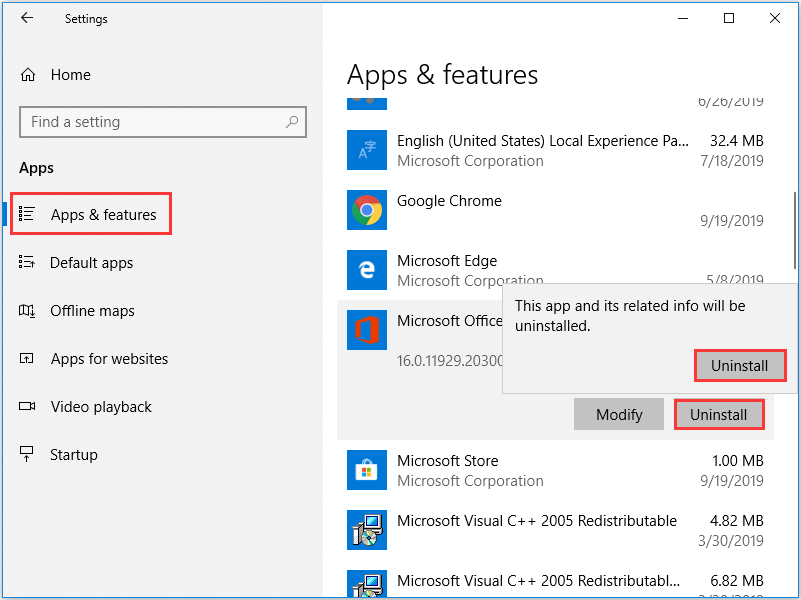801x600 pixels.
Task: Select Microsoft Visual C++ 2005 Redistributable 4.82 MB
Action: pyautogui.click(x=537, y=520)
